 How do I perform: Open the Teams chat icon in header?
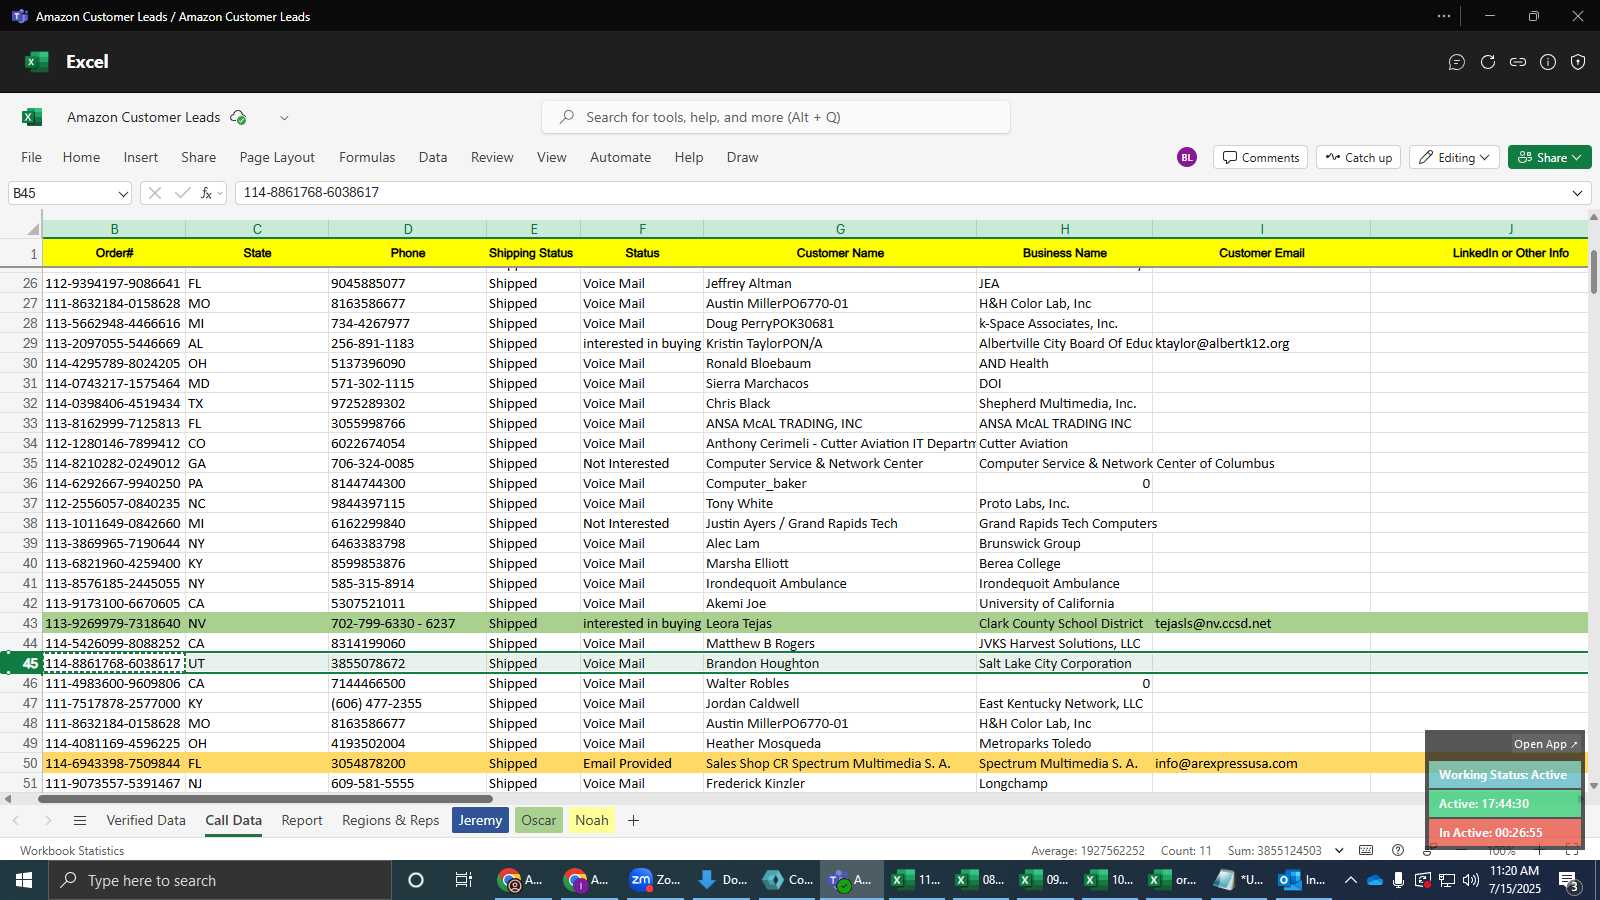point(1457,62)
